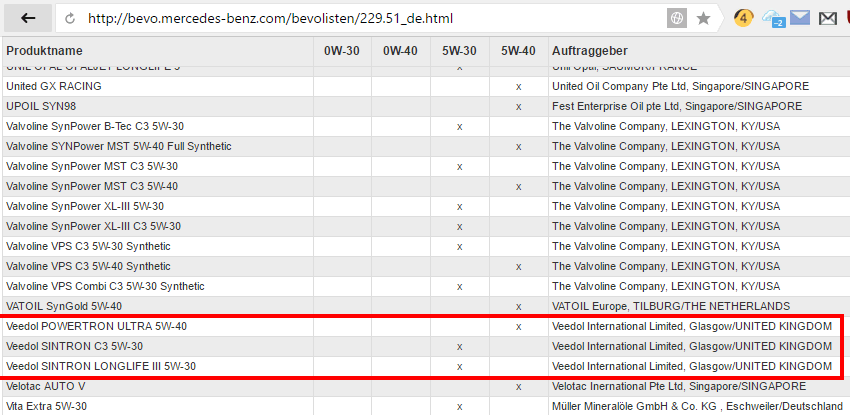This screenshot has width=850, height=415.
Task: Click the globe translate icon in address bar
Action: point(677,18)
